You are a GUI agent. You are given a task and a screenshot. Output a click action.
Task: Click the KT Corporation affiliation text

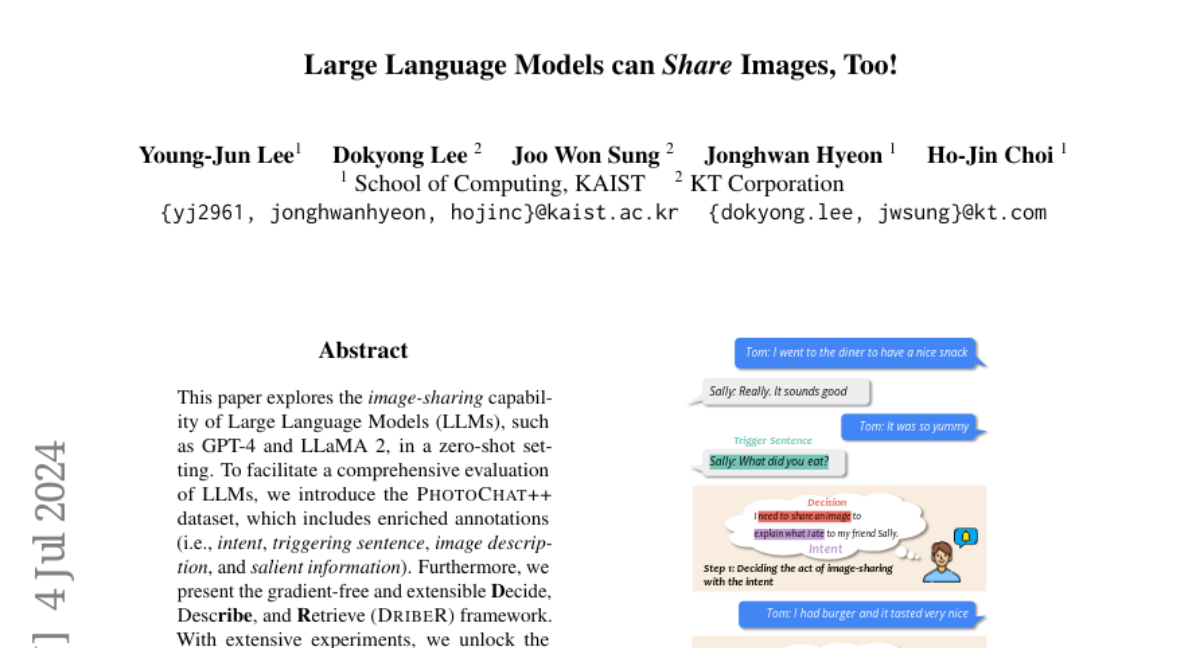tap(766, 184)
